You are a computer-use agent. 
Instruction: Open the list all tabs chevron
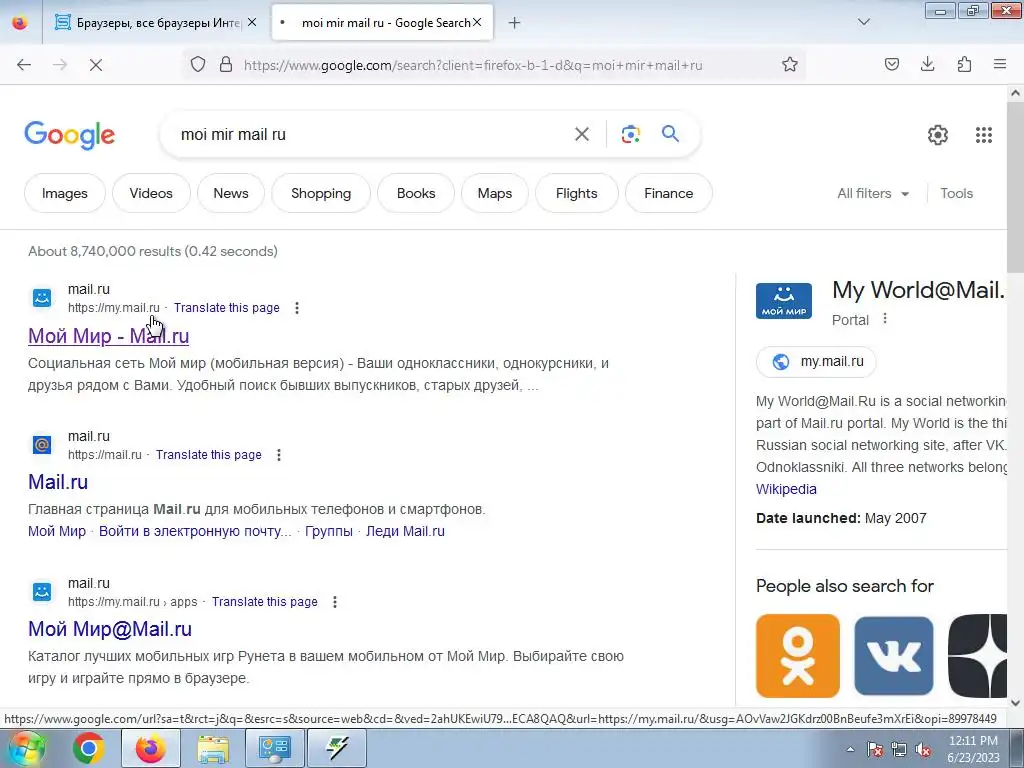click(863, 22)
